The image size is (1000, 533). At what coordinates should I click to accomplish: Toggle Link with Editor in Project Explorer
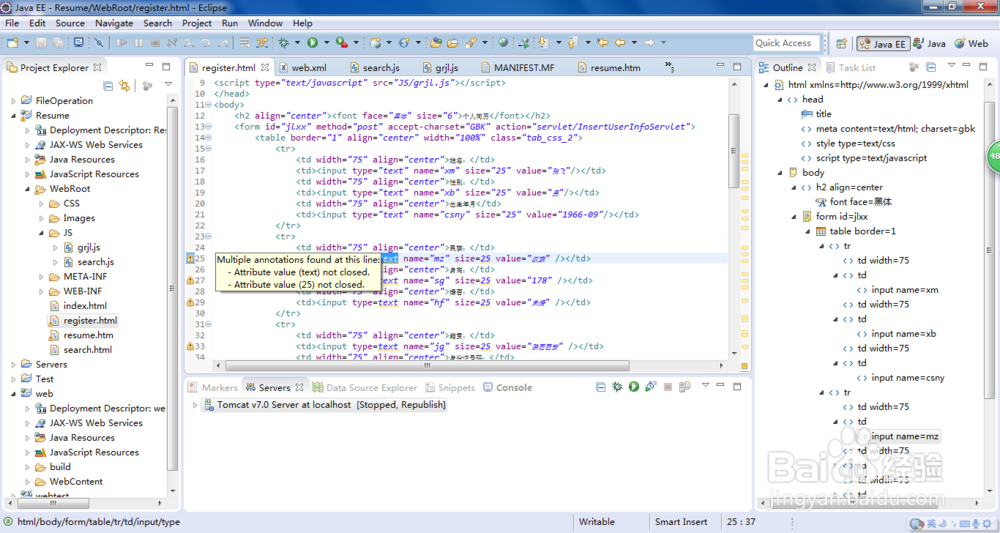124,85
